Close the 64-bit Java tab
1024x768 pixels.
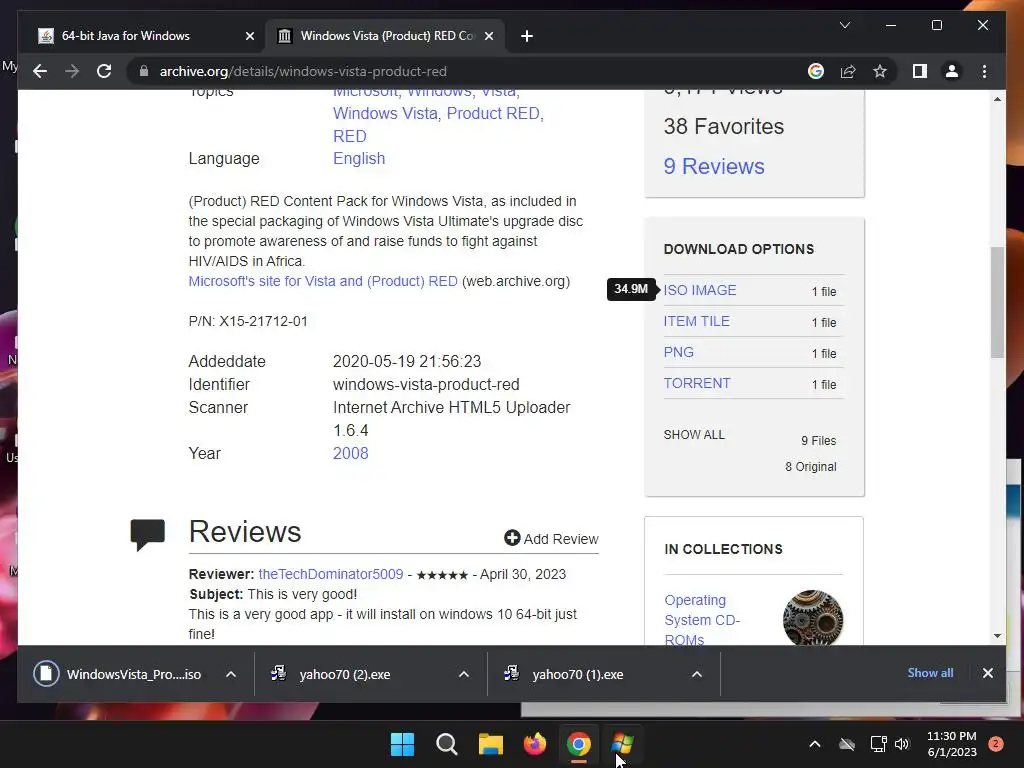coord(249,36)
